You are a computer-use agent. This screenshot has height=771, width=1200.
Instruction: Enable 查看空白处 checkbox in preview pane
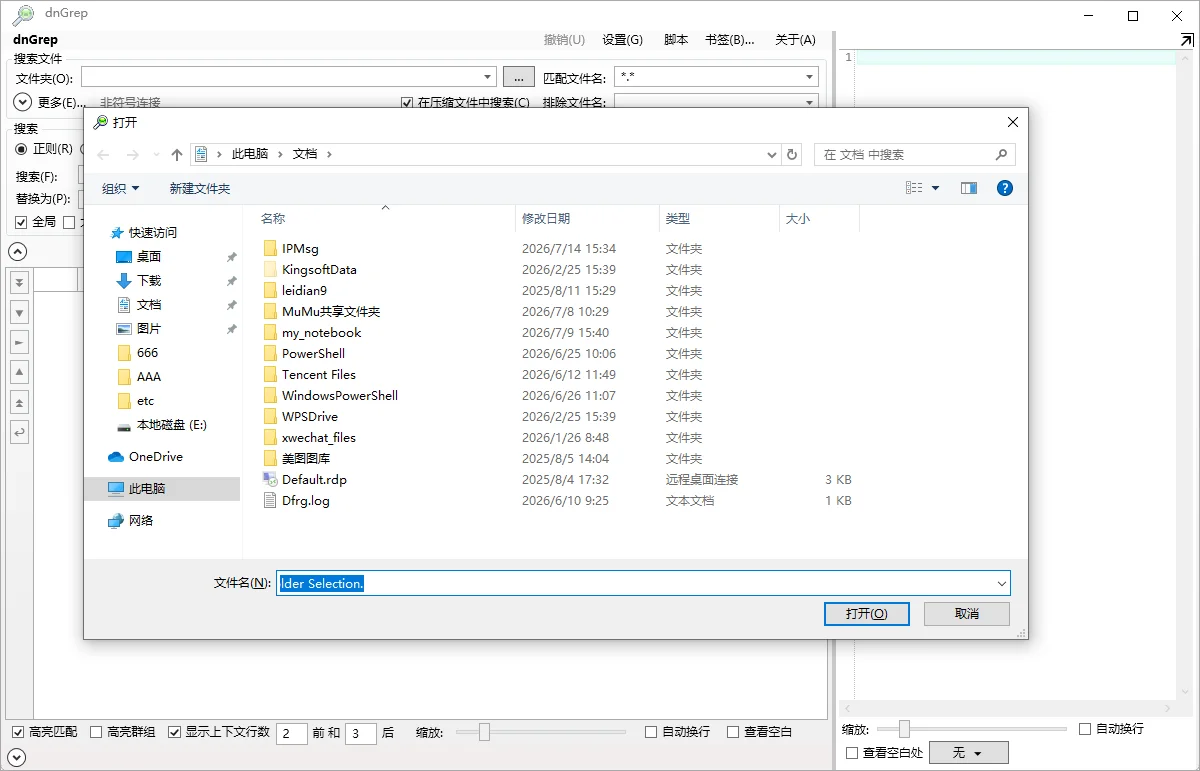click(x=852, y=752)
